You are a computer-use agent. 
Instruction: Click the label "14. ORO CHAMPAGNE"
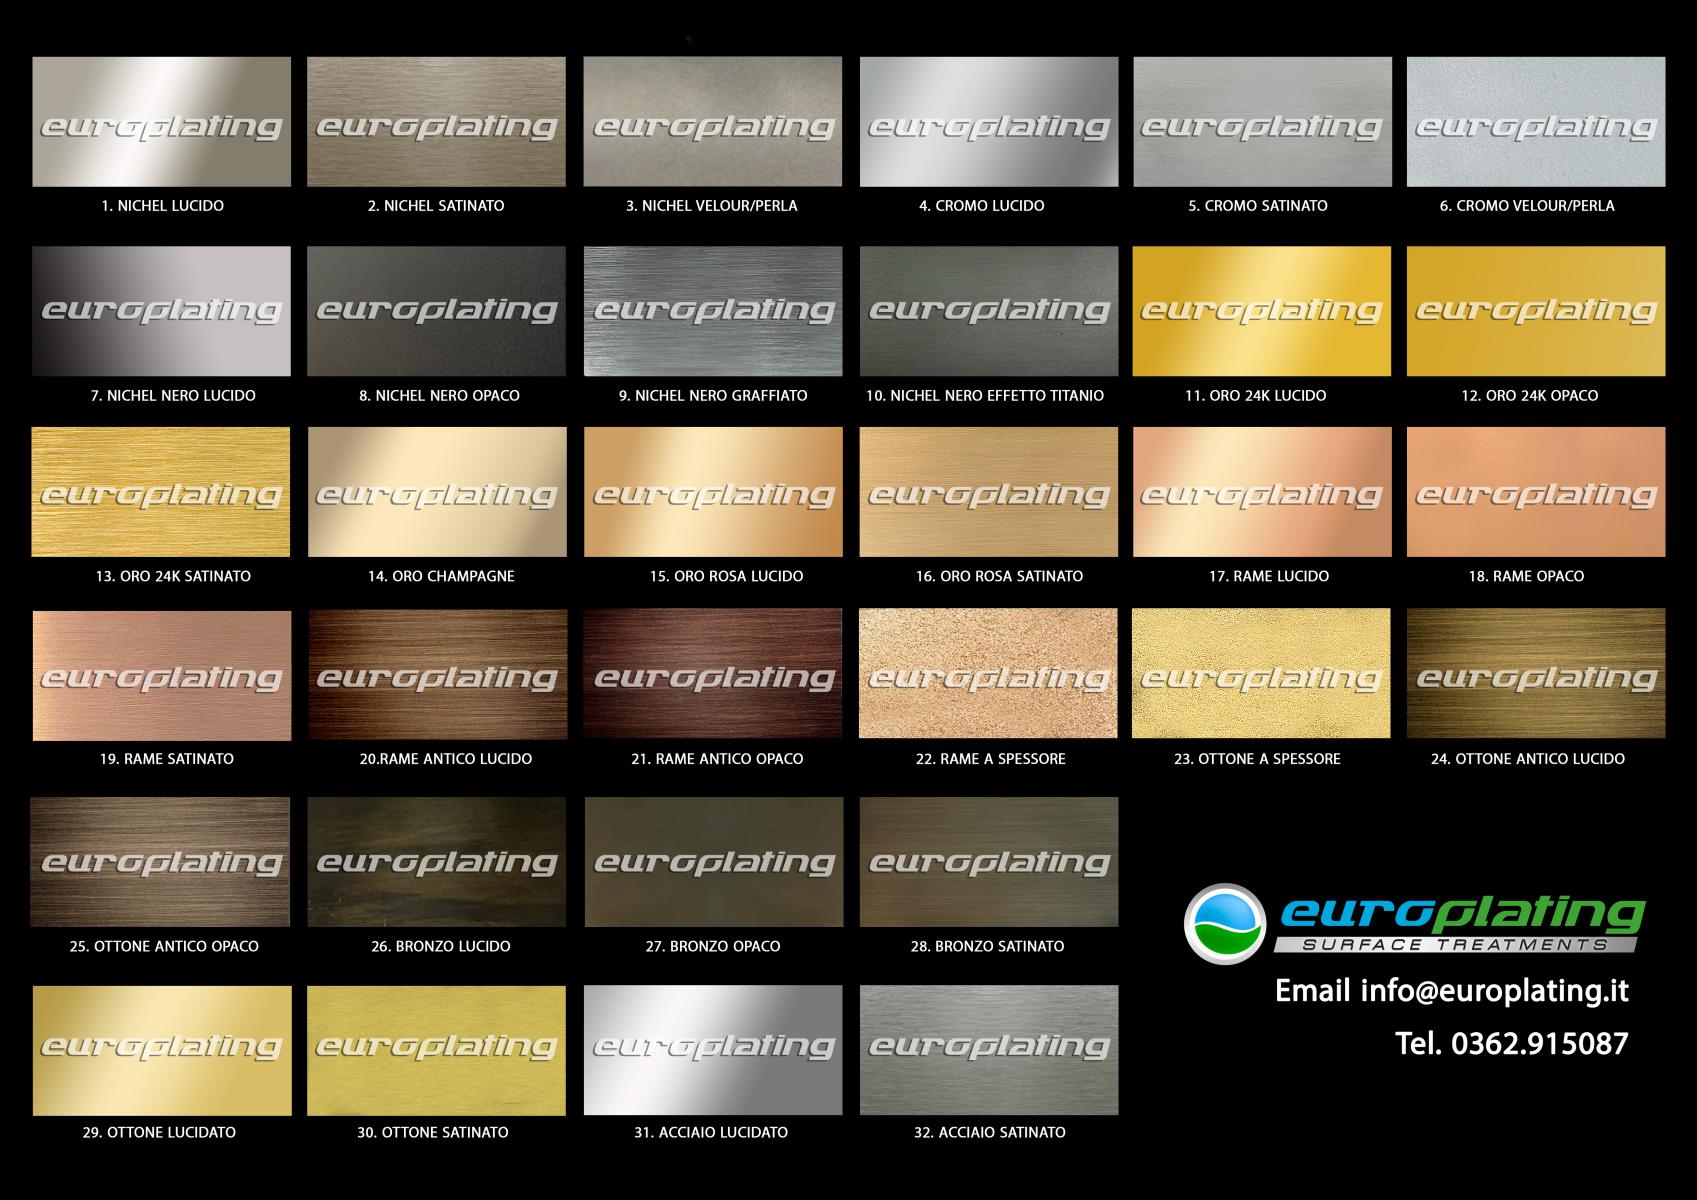click(x=441, y=576)
